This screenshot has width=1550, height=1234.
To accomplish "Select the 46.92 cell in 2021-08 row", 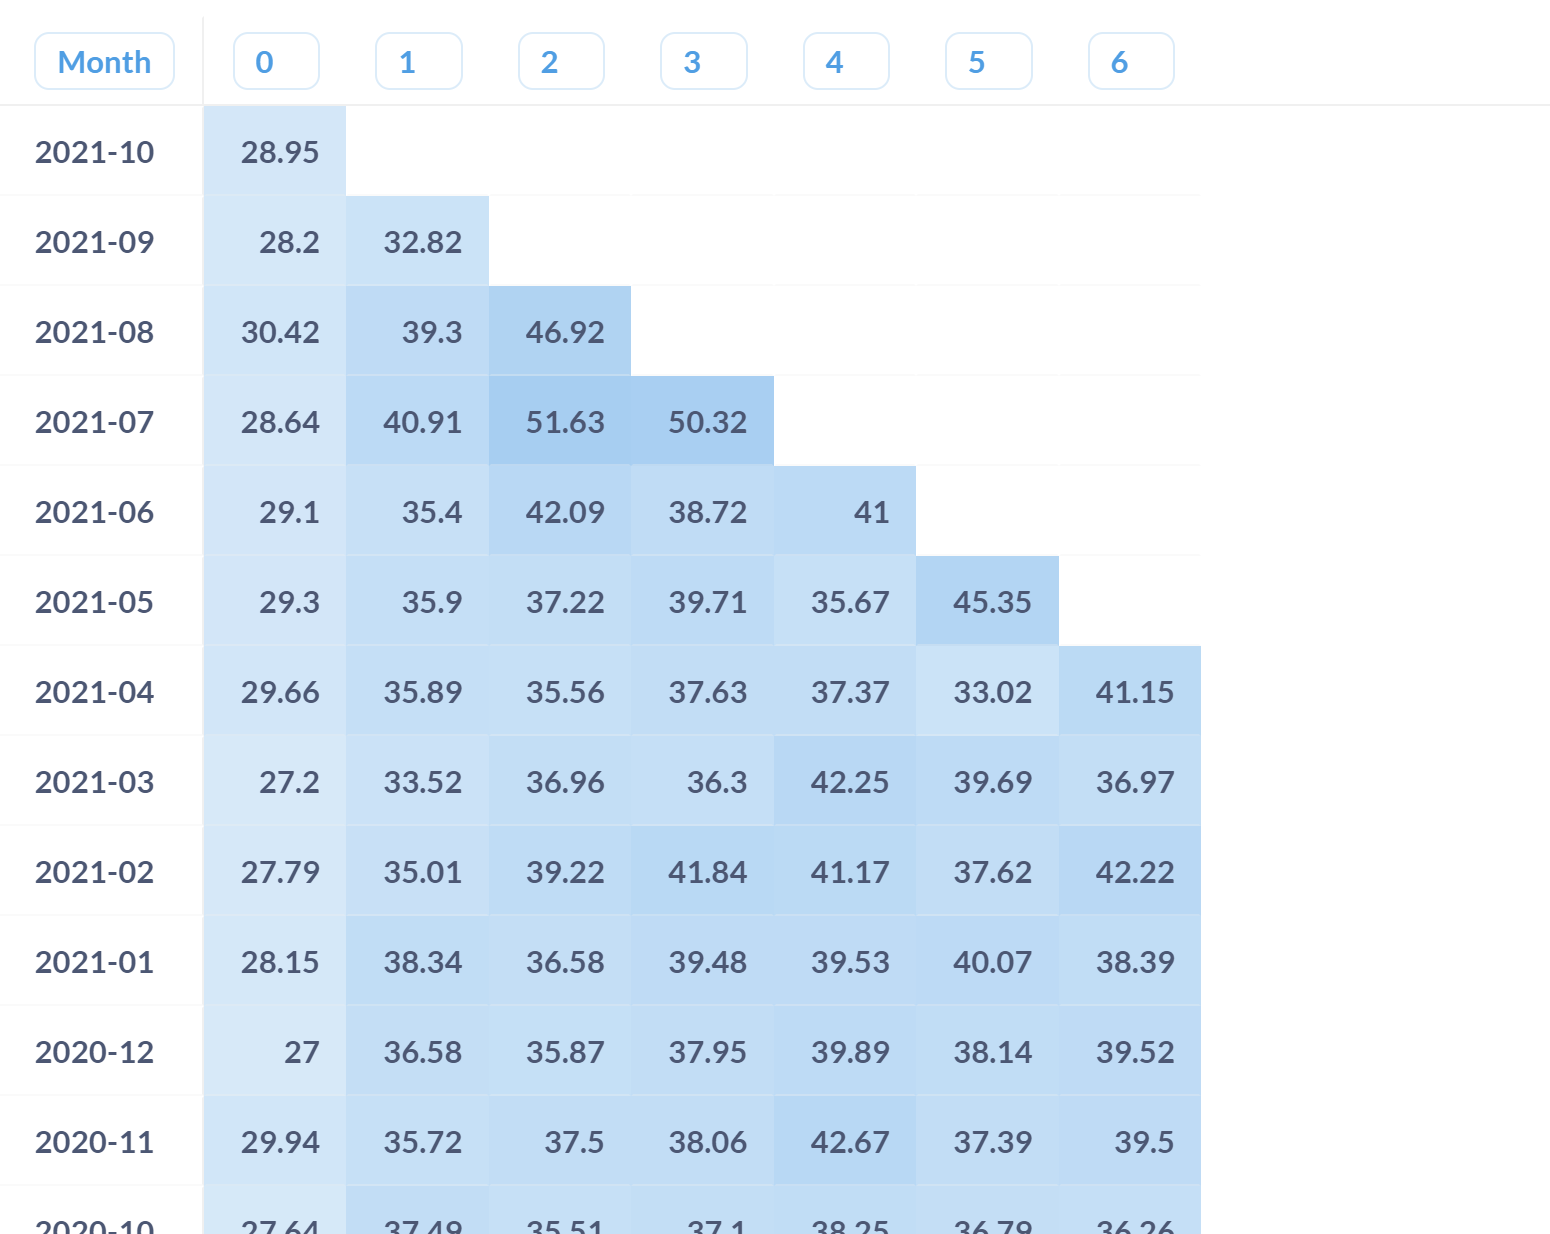I will pyautogui.click(x=565, y=332).
